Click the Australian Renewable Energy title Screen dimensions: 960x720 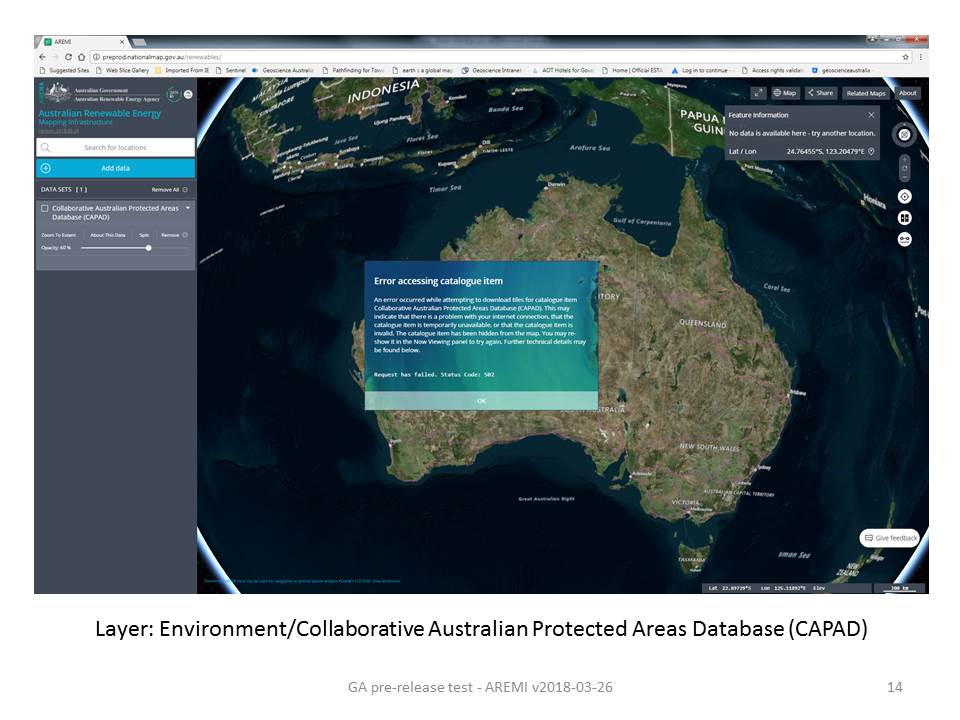click(x=100, y=113)
